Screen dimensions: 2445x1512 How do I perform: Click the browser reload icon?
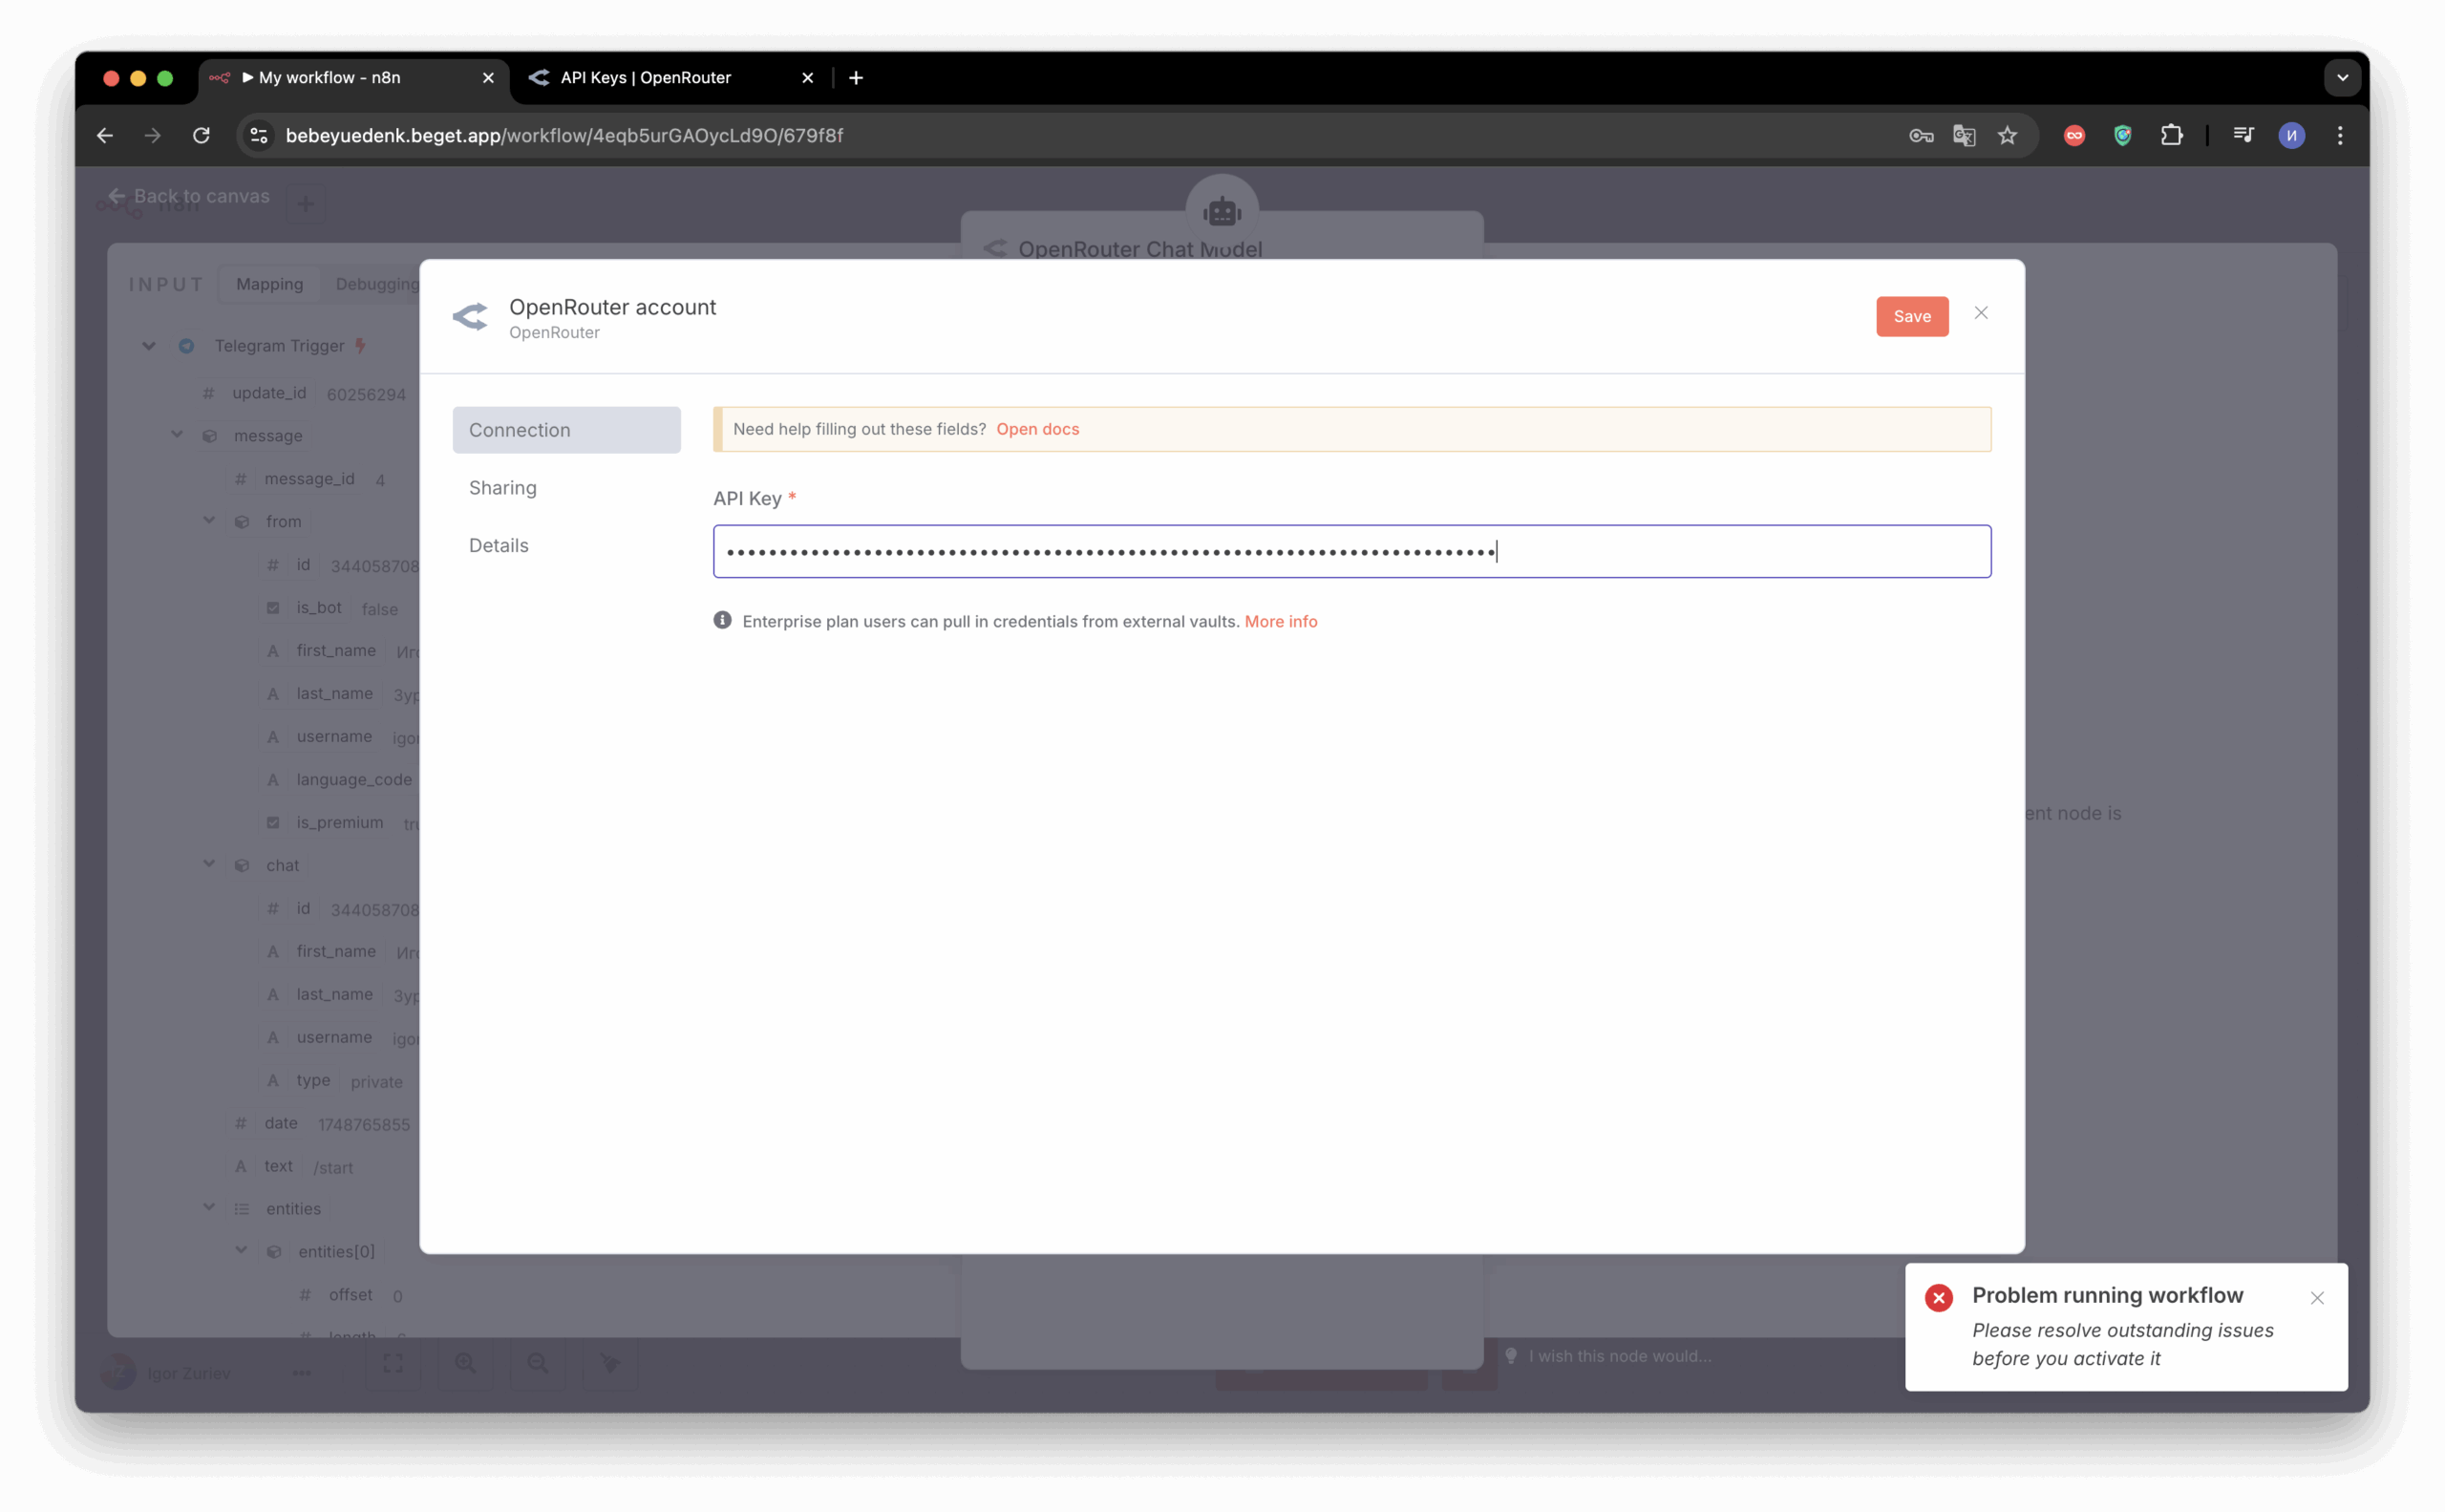click(201, 135)
